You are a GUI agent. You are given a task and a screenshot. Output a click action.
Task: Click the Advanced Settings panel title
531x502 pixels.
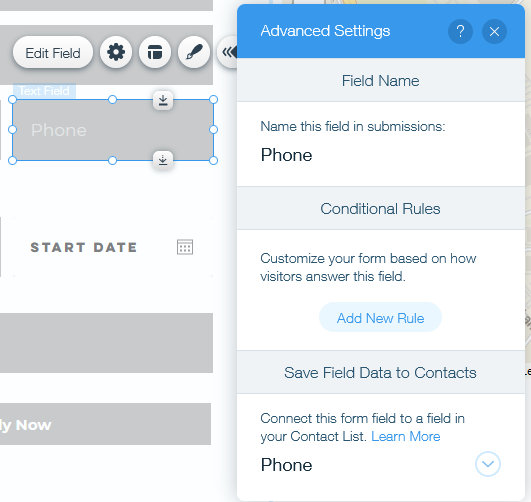pyautogui.click(x=325, y=31)
